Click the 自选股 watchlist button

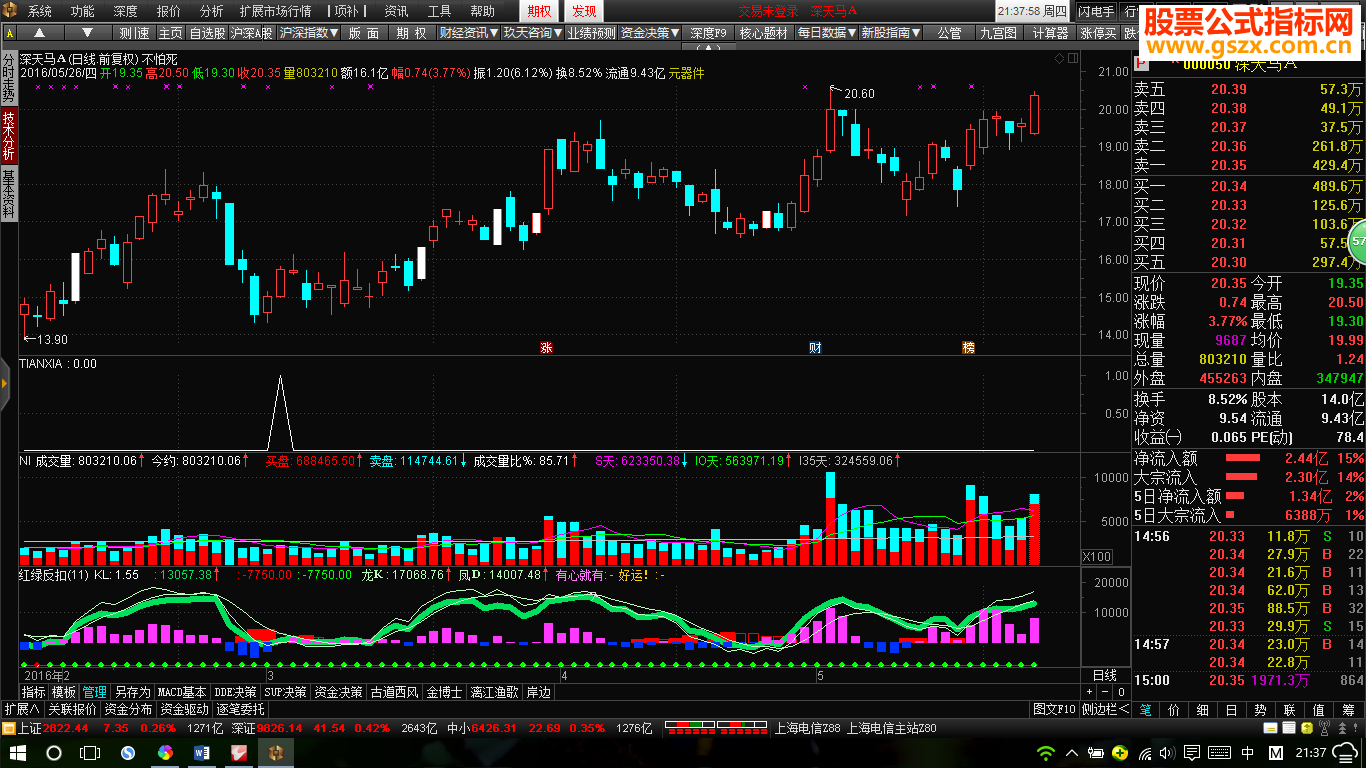[207, 33]
